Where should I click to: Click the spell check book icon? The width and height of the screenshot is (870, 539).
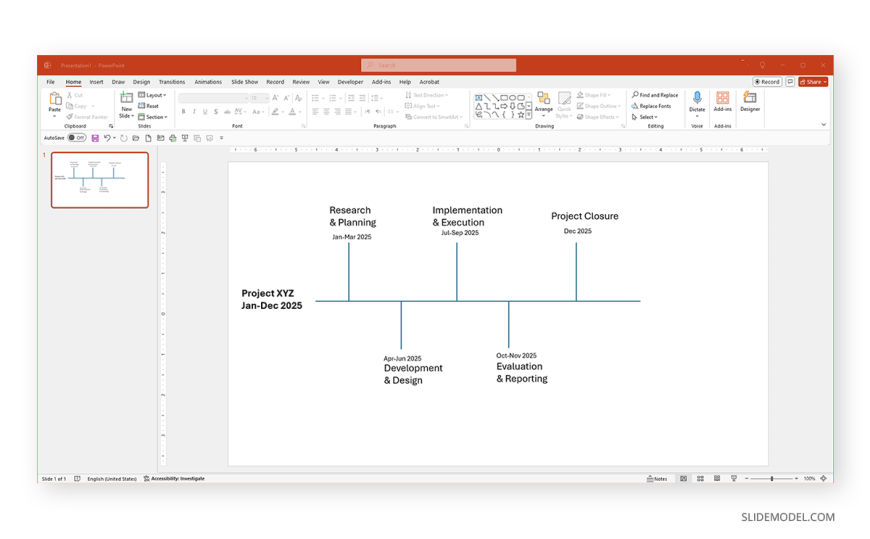point(77,478)
